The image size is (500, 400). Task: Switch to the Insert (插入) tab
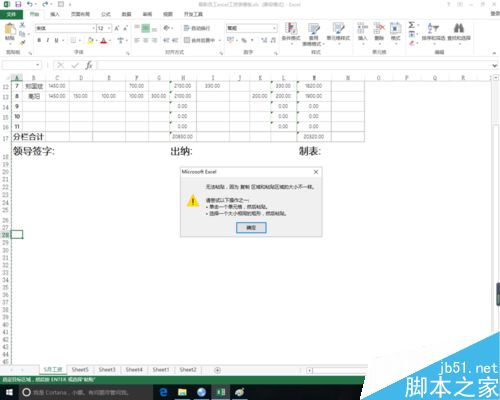55,14
